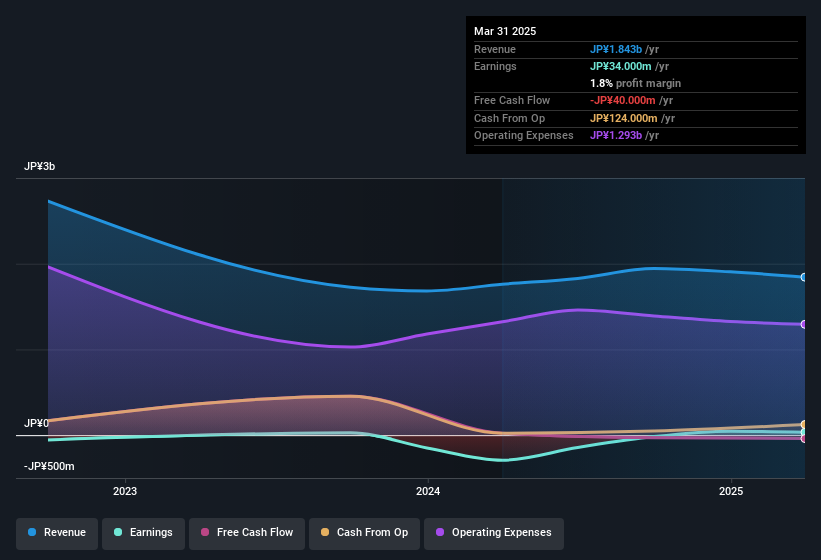Click the JP¥1.293b operating expenses value
The width and height of the screenshot is (821, 560).
(616, 136)
